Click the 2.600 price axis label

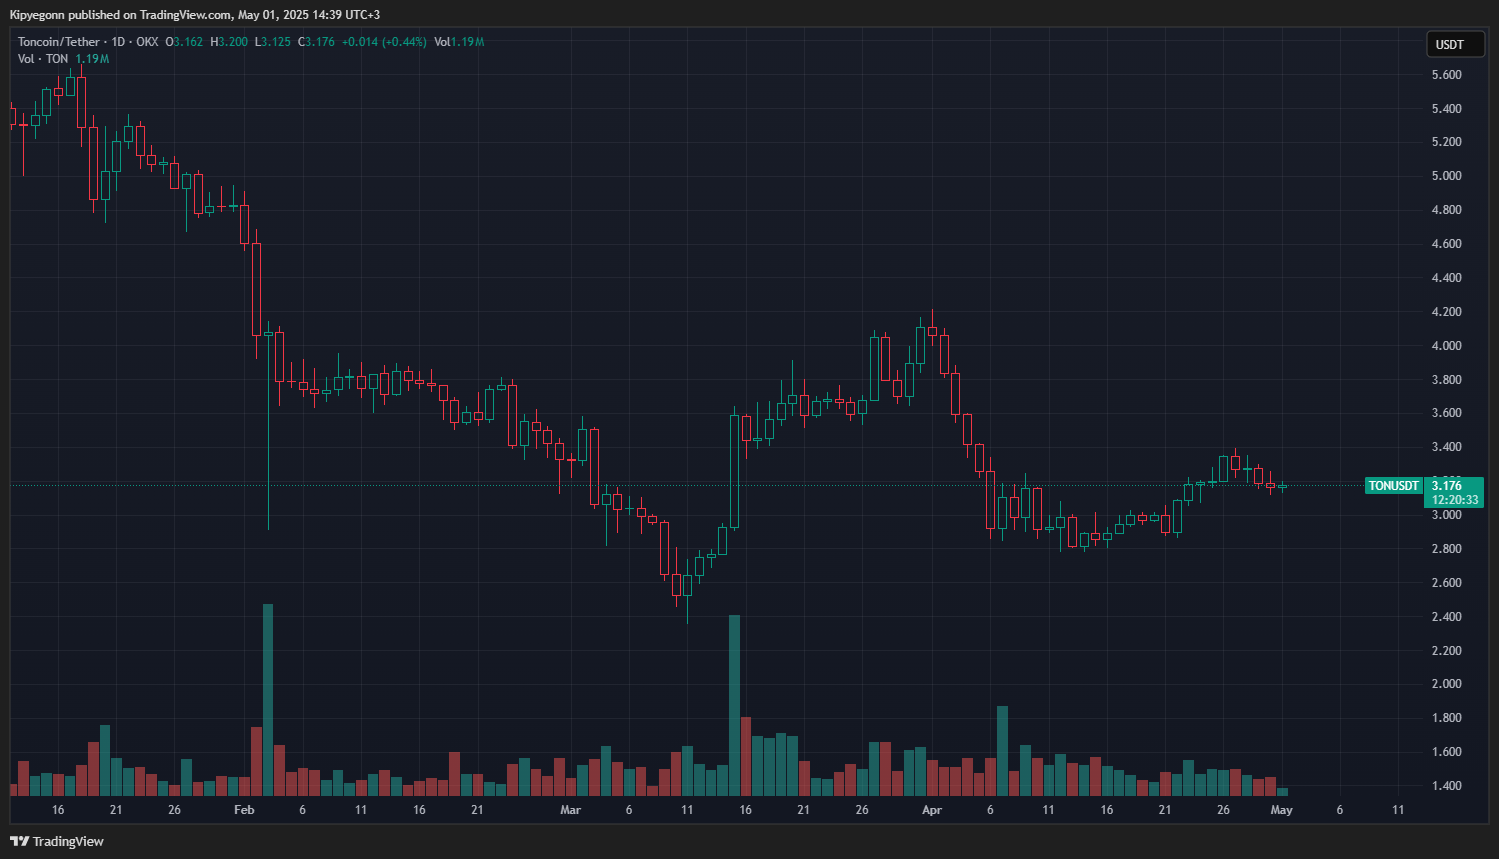pyautogui.click(x=1446, y=583)
